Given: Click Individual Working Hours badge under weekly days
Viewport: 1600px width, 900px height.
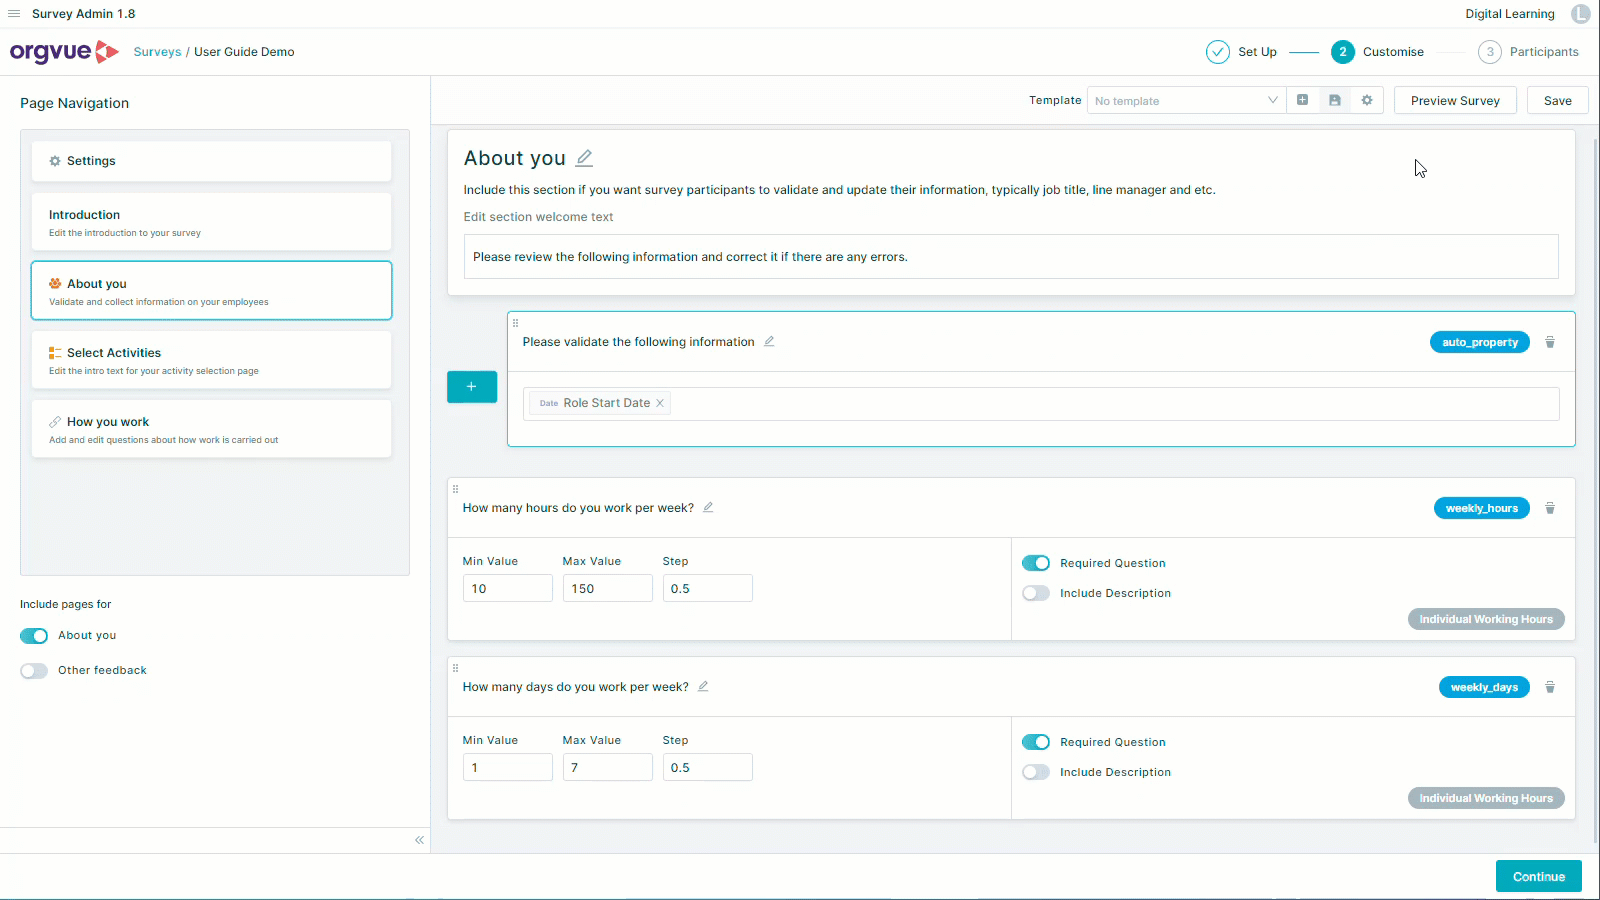Looking at the screenshot, I should point(1485,798).
